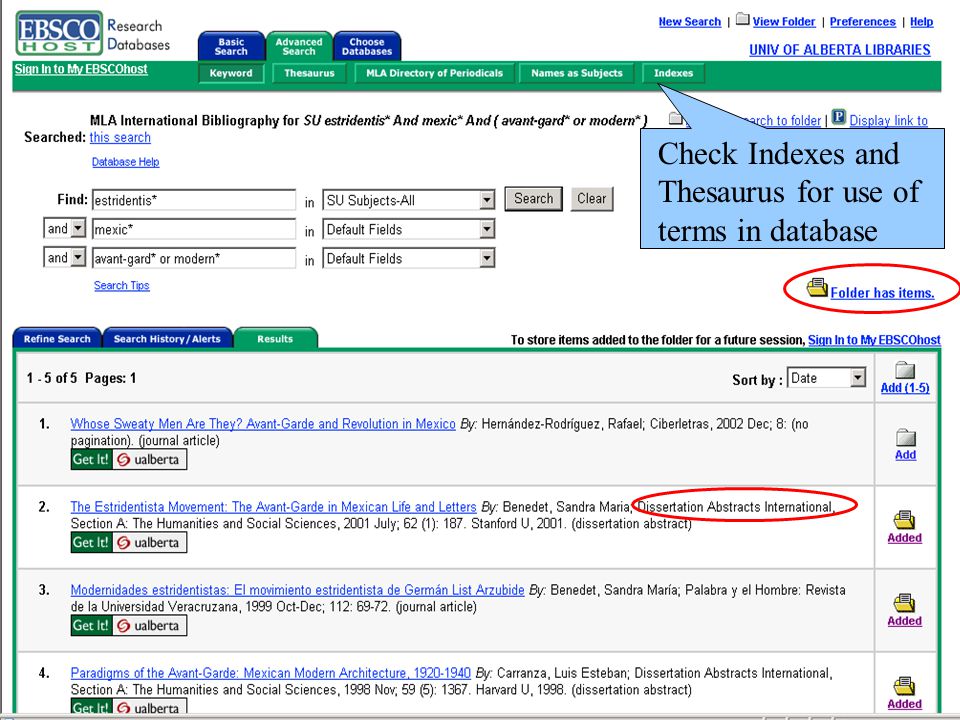
Task: Open the Search Tips link
Action: [x=121, y=285]
